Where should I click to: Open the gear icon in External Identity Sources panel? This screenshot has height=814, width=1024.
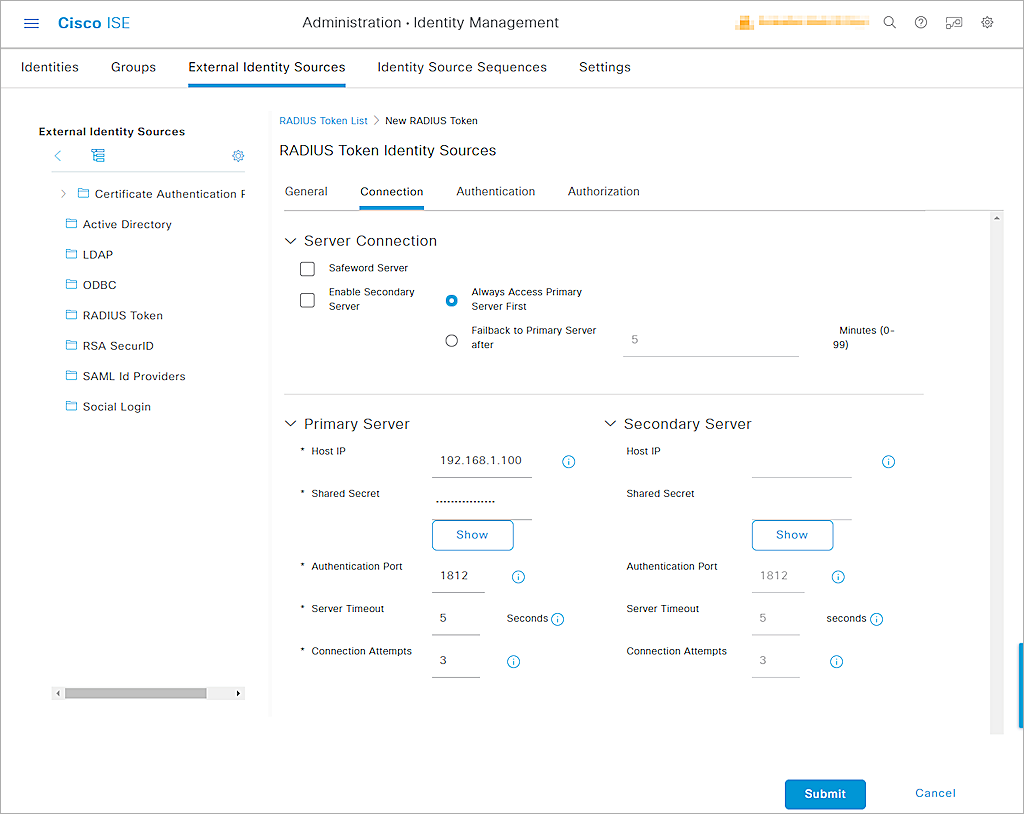click(x=238, y=156)
